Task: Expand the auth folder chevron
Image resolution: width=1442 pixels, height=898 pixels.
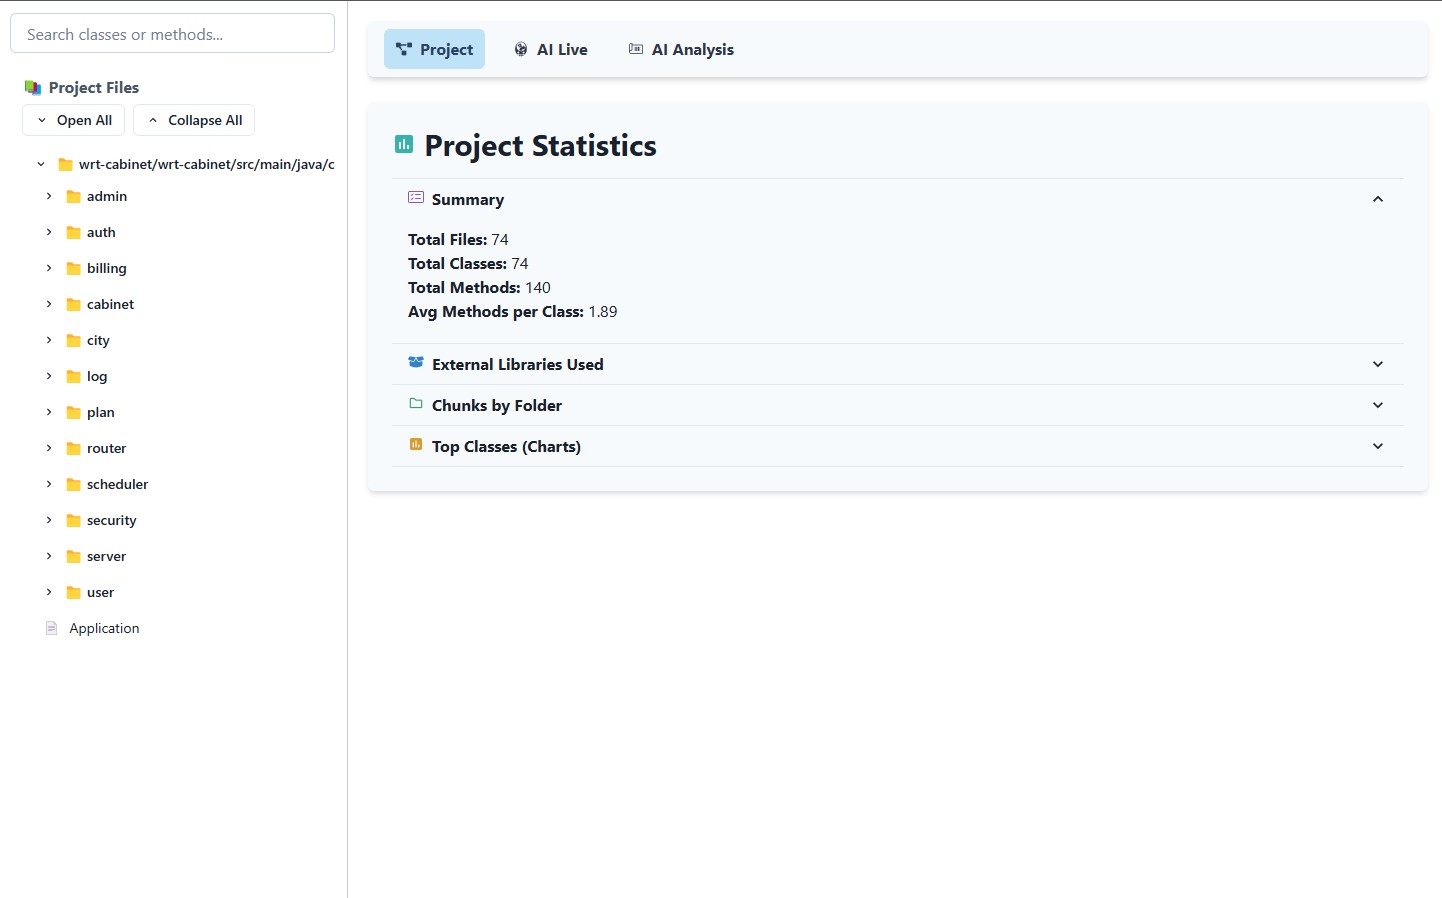Action: pyautogui.click(x=49, y=232)
